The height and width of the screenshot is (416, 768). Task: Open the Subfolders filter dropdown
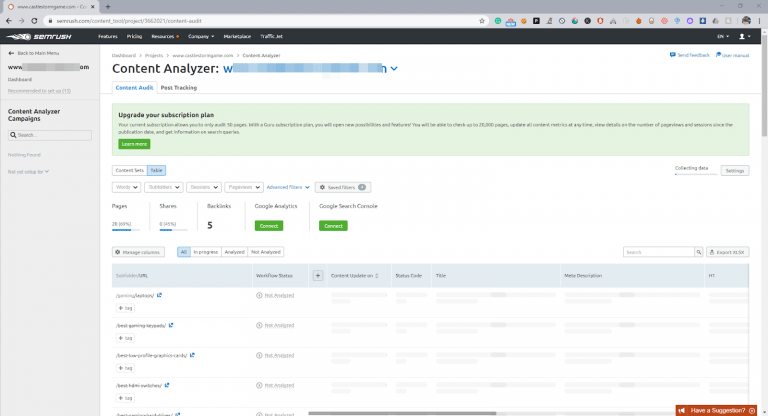tap(163, 187)
